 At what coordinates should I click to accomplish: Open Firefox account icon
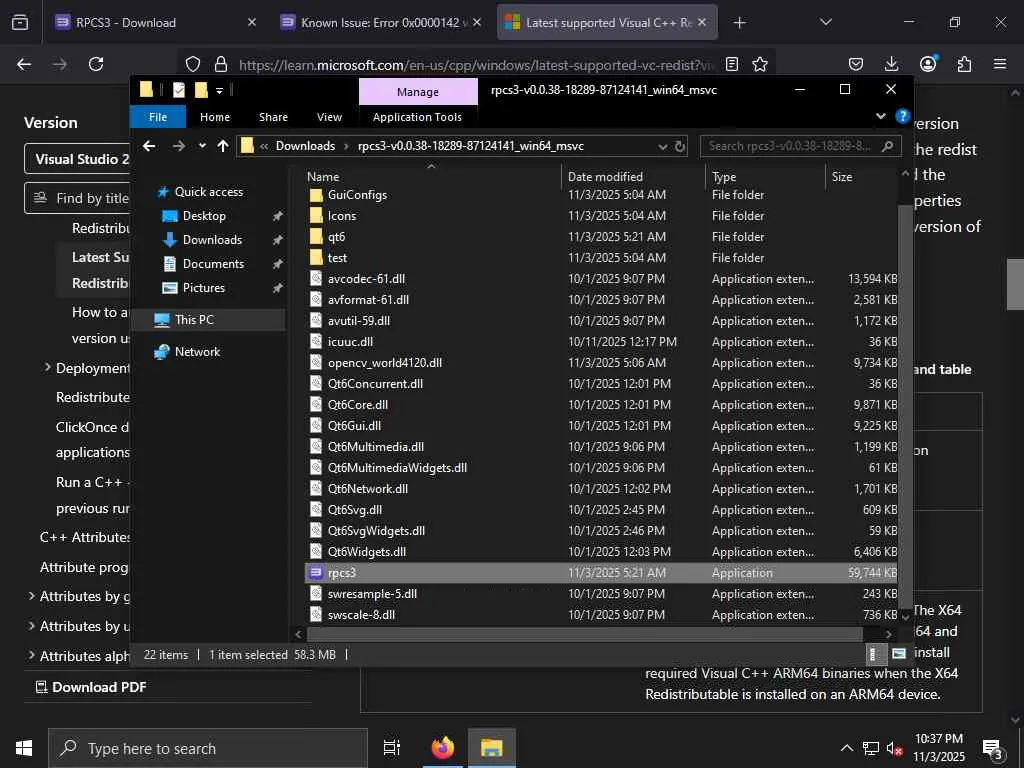[x=928, y=63]
